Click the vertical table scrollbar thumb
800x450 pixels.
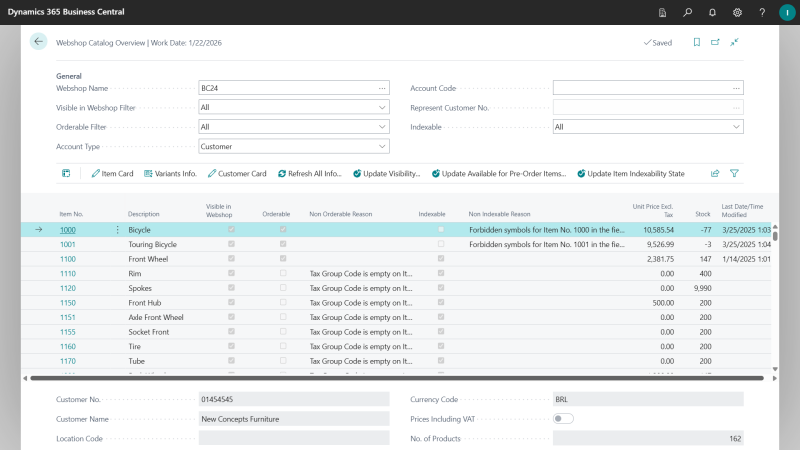pos(775,236)
